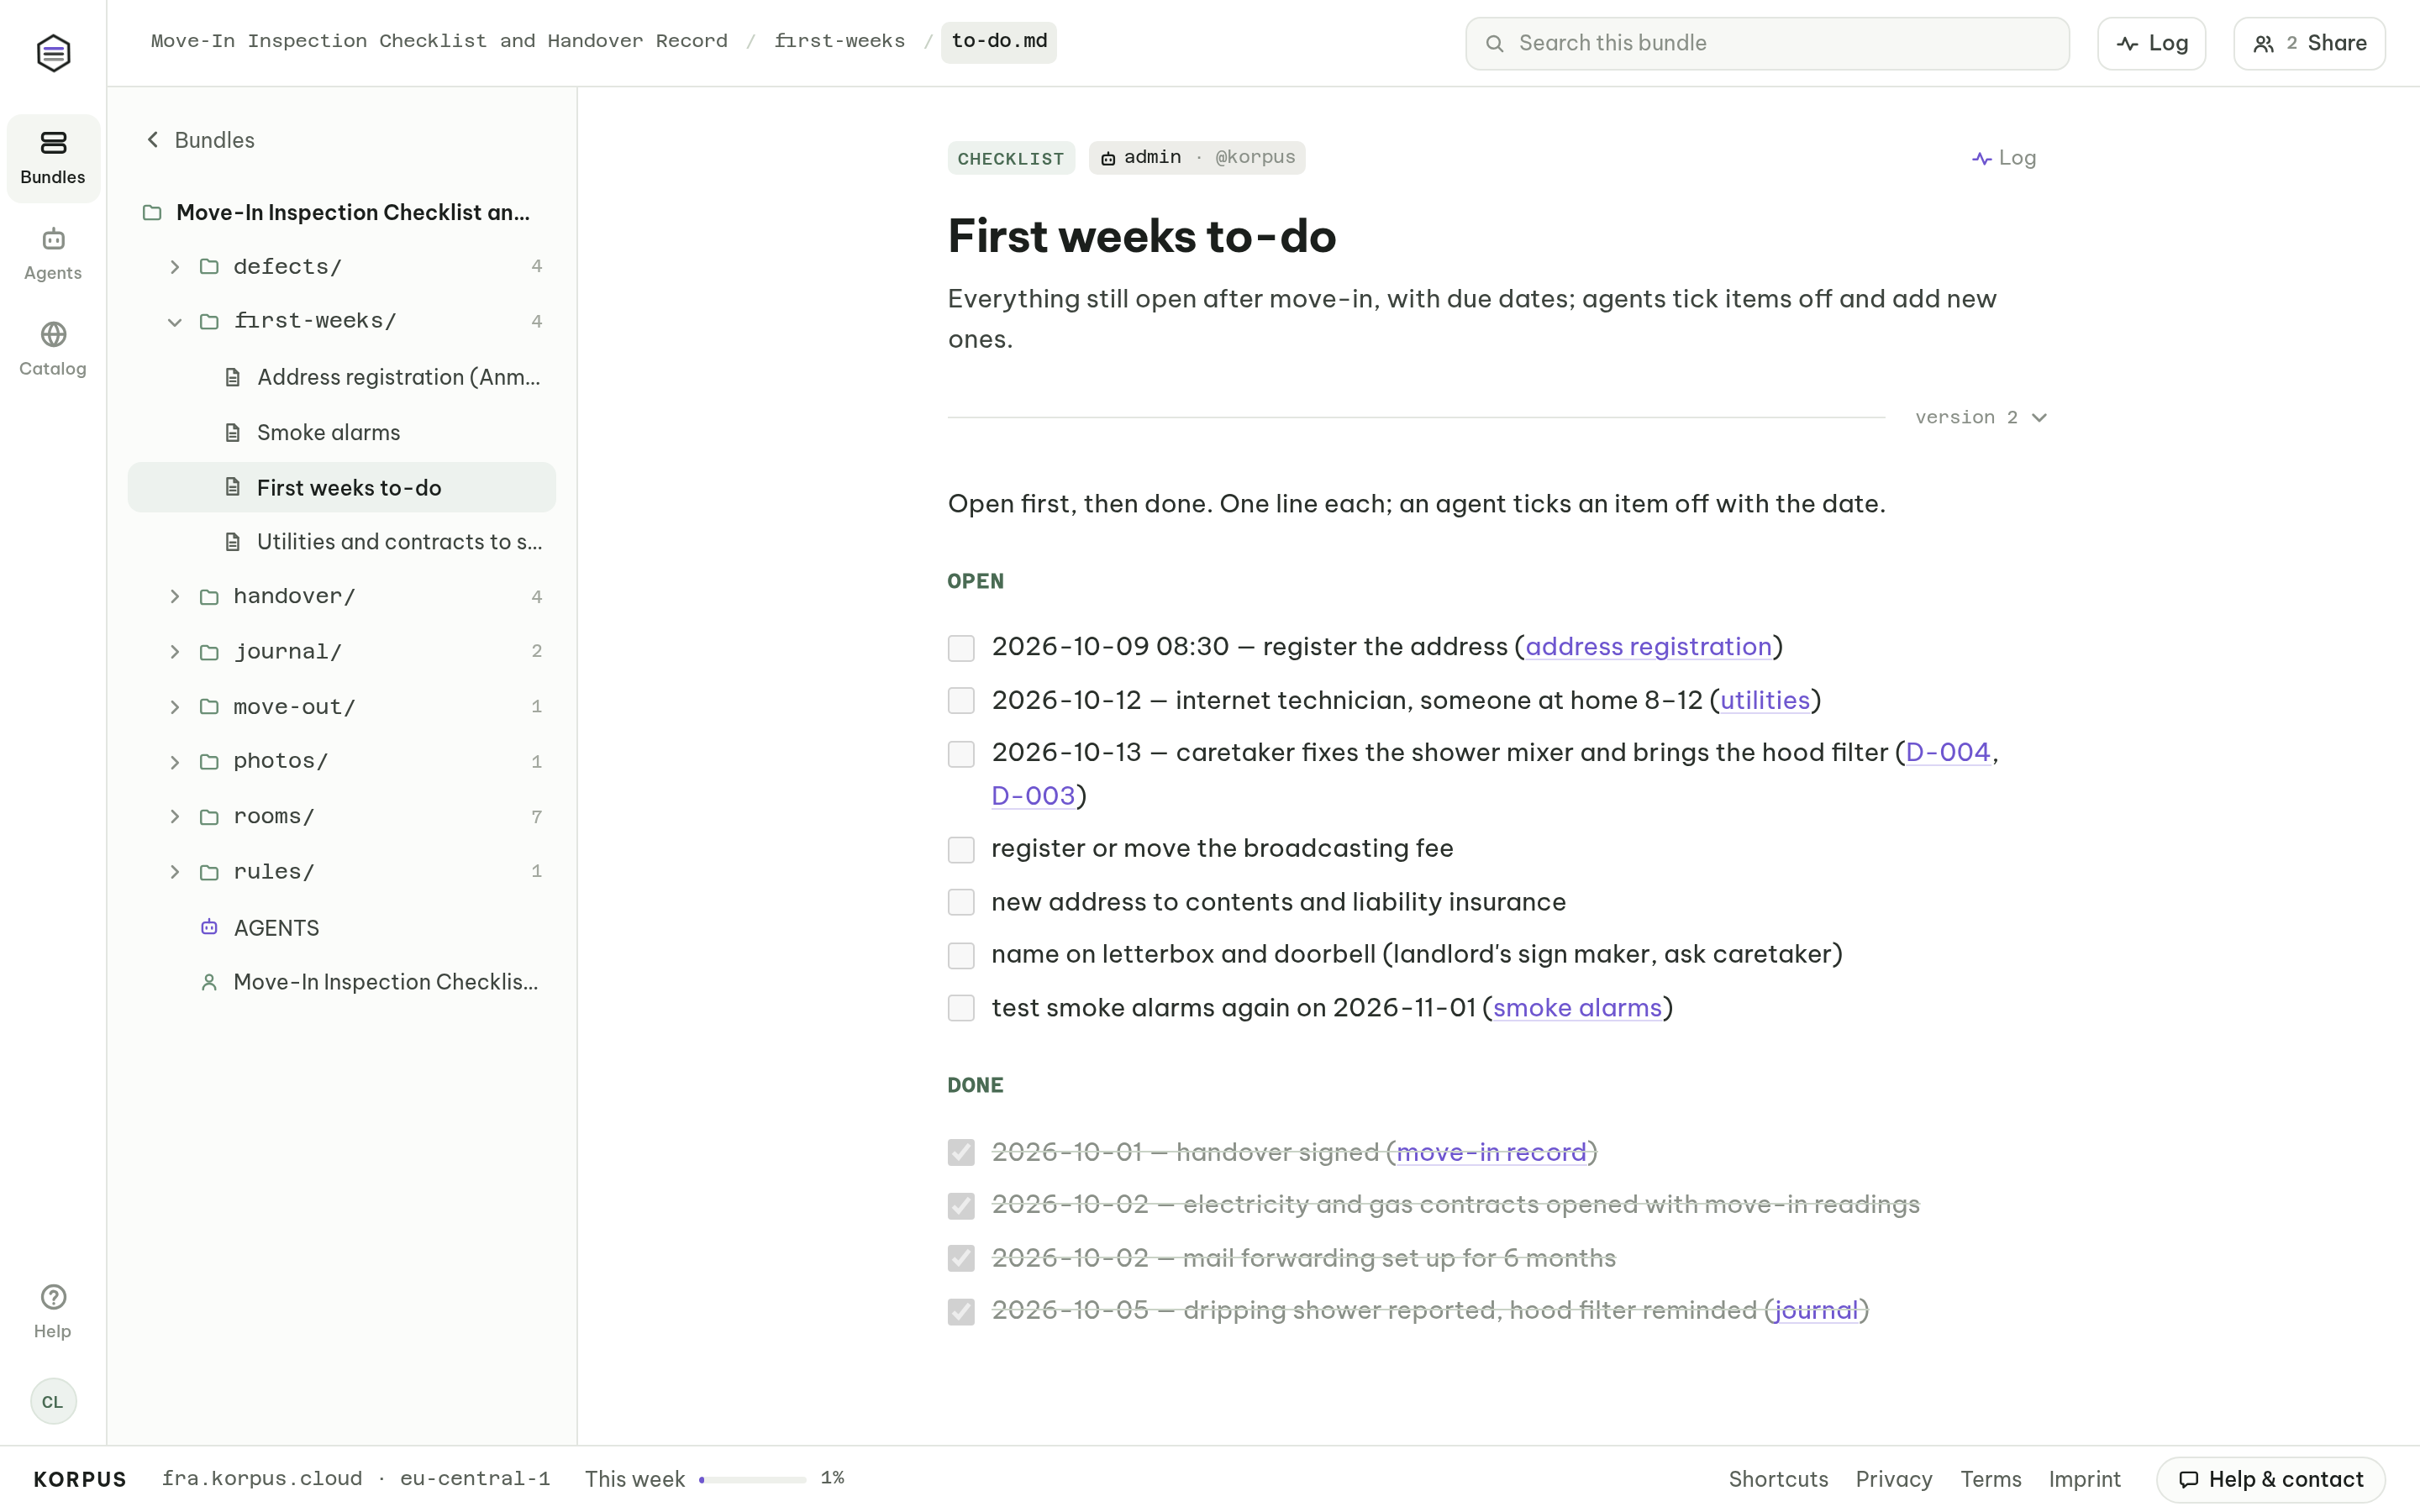This screenshot has height=1512, width=2420.
Task: Click the Share button
Action: click(2309, 43)
